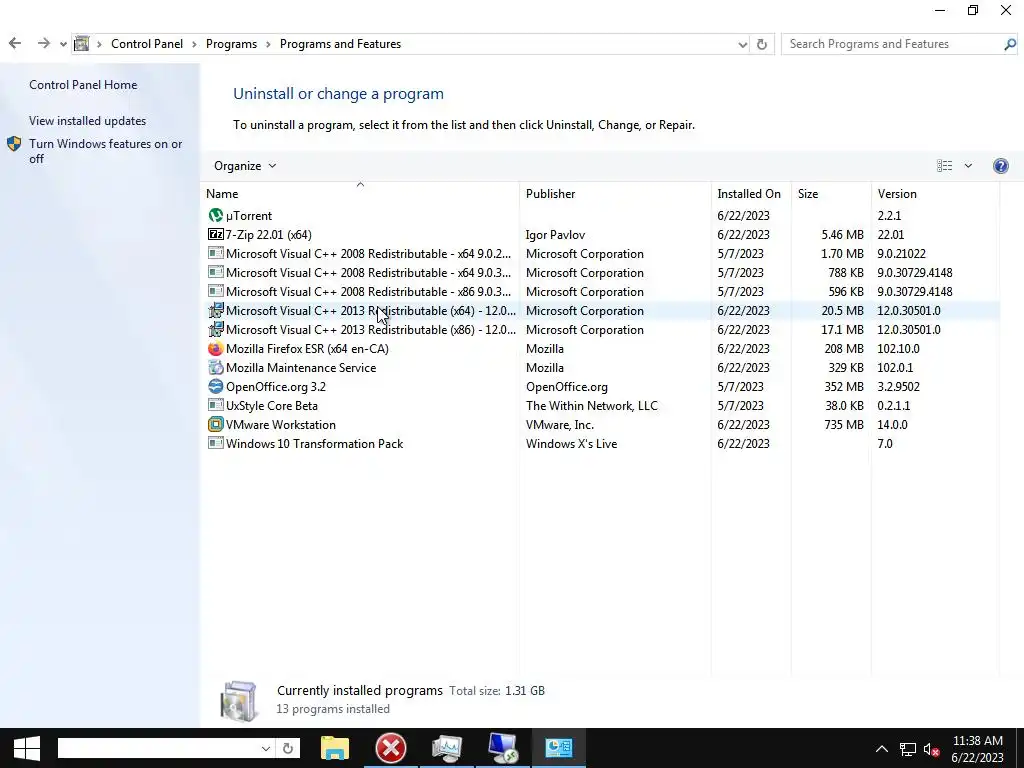Sort by the Publisher column header
Screen dimensions: 1024x768
click(x=615, y=194)
